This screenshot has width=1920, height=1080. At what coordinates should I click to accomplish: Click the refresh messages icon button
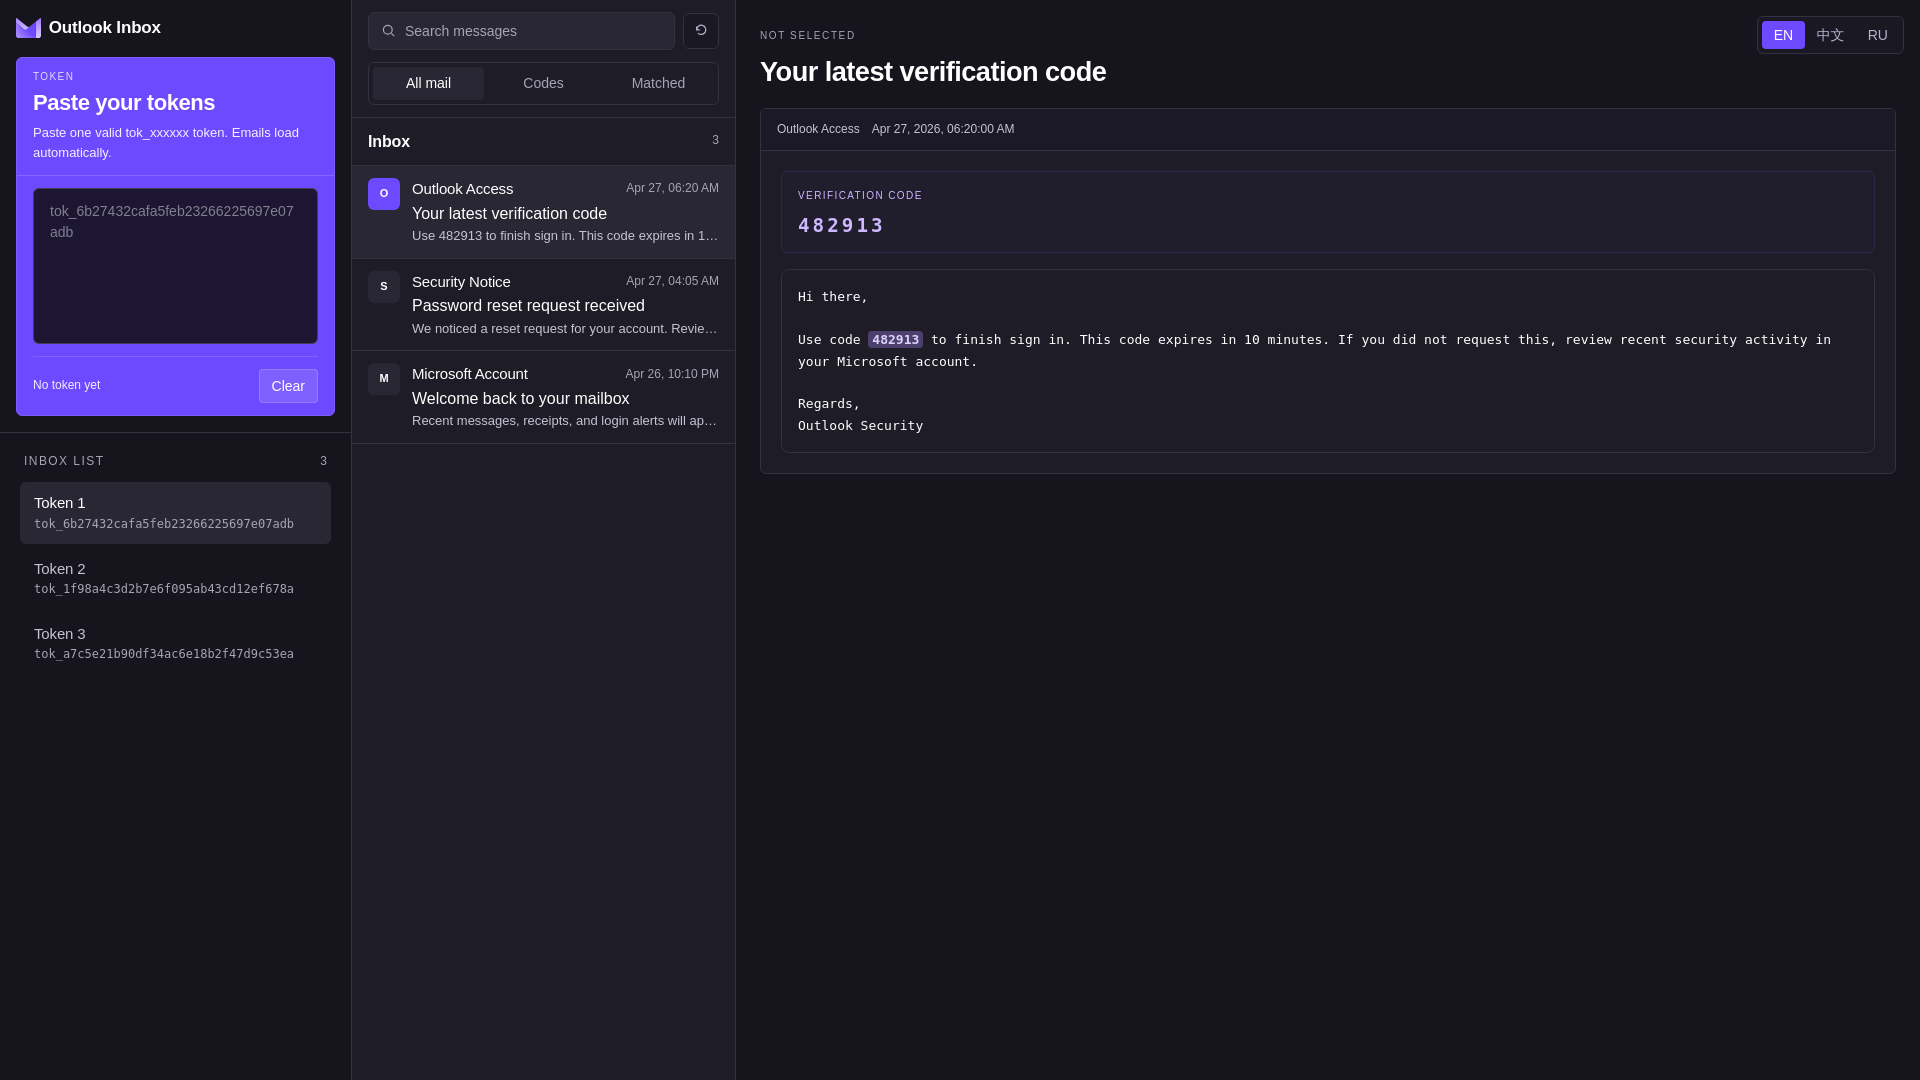[x=701, y=31]
